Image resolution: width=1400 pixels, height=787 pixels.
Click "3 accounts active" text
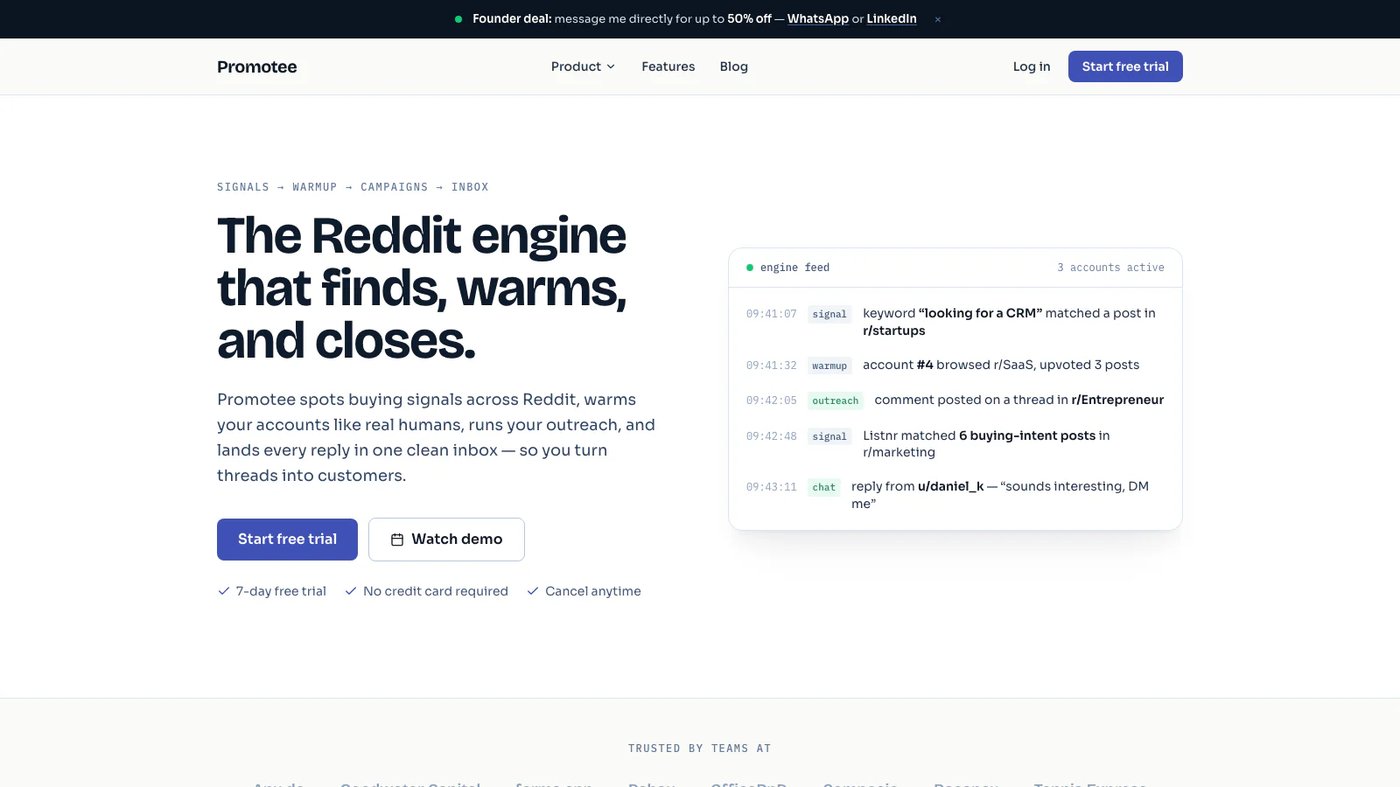1111,268
